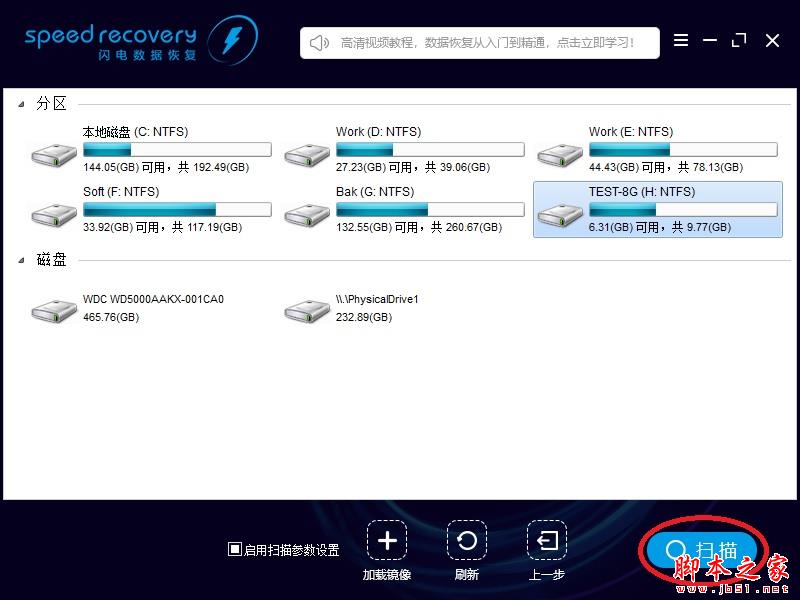Click the usage bar of Bak G

[x=430, y=210]
